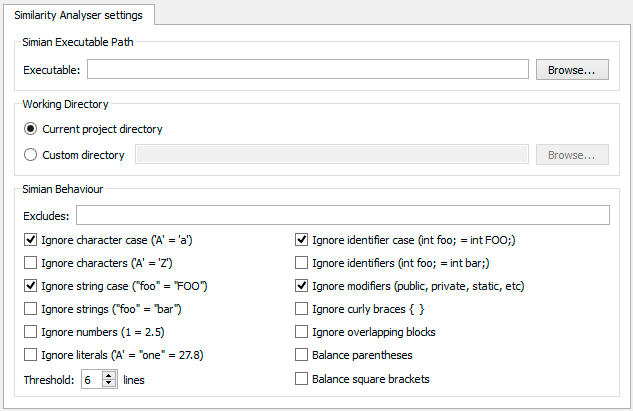Increase Threshold lines with up arrow

(x=109, y=375)
